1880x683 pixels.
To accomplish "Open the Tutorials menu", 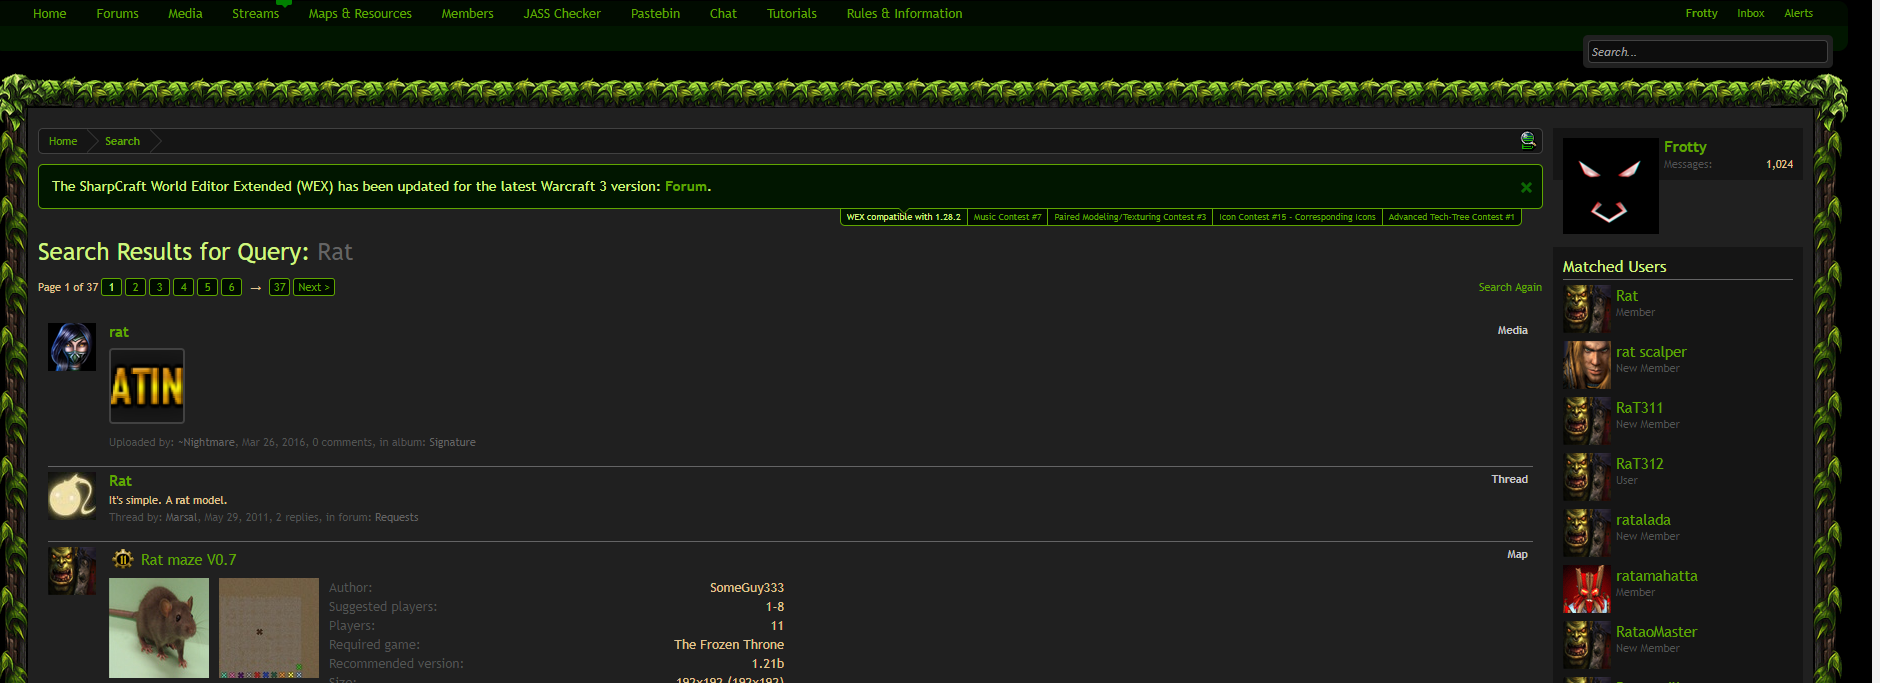I will coord(792,14).
